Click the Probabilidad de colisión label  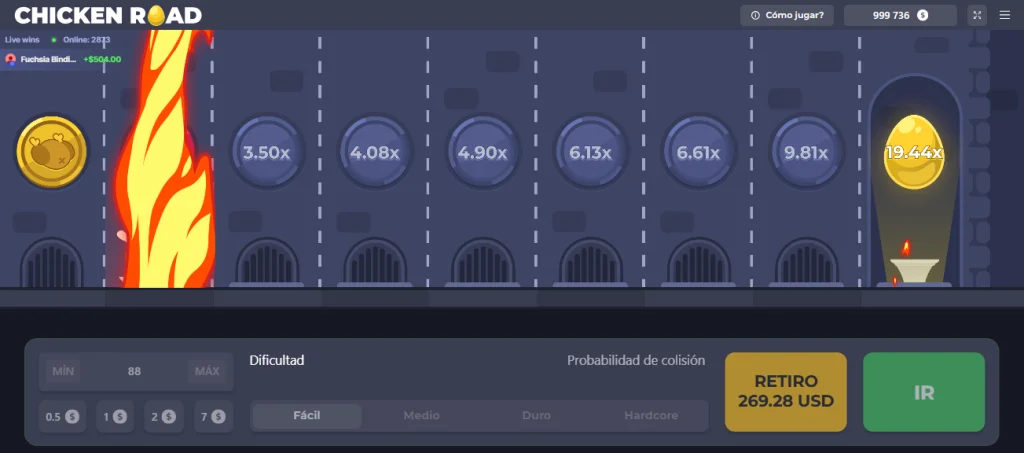(636, 360)
